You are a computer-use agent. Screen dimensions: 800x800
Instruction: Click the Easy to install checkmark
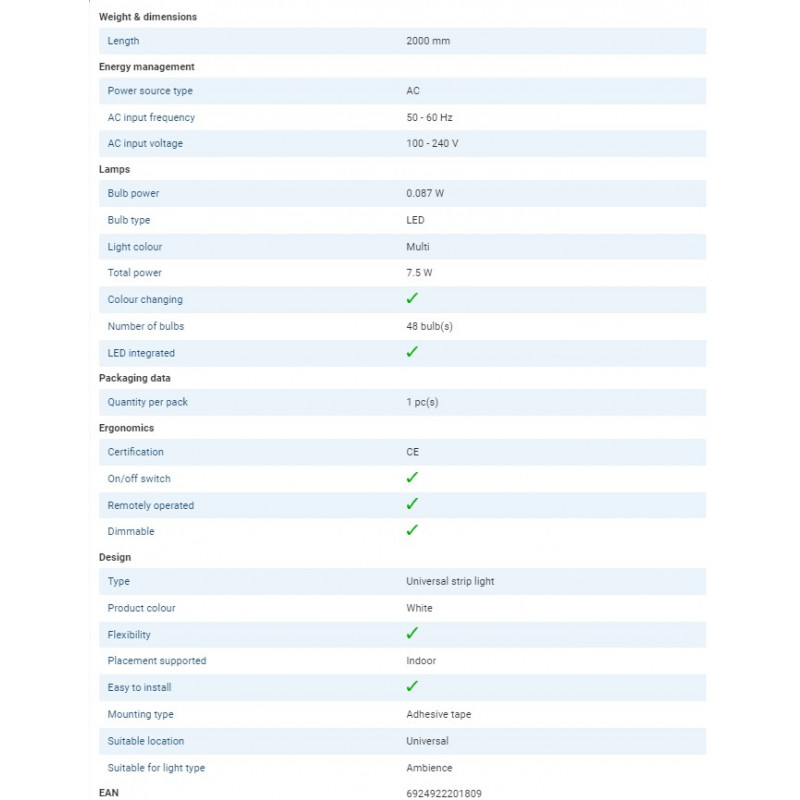(x=412, y=687)
